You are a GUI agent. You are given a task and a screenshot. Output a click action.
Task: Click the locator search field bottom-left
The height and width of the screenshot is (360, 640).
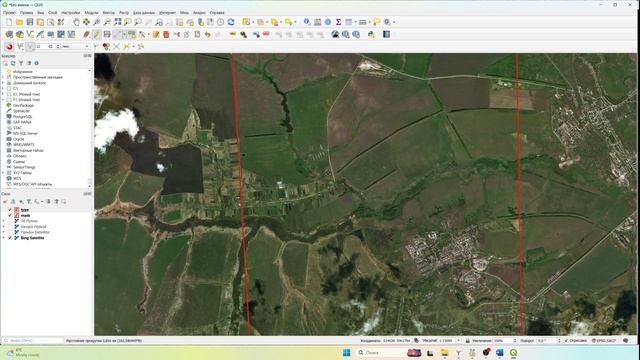point(33,340)
